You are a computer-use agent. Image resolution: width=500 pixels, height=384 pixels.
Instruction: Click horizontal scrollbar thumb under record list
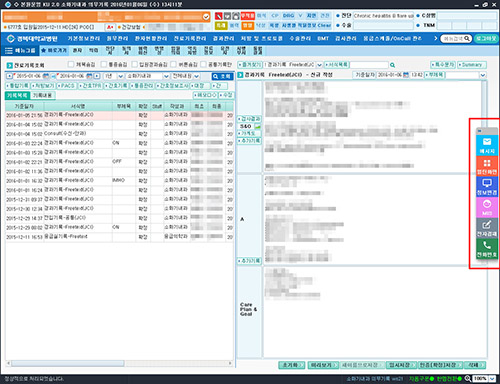(68, 363)
